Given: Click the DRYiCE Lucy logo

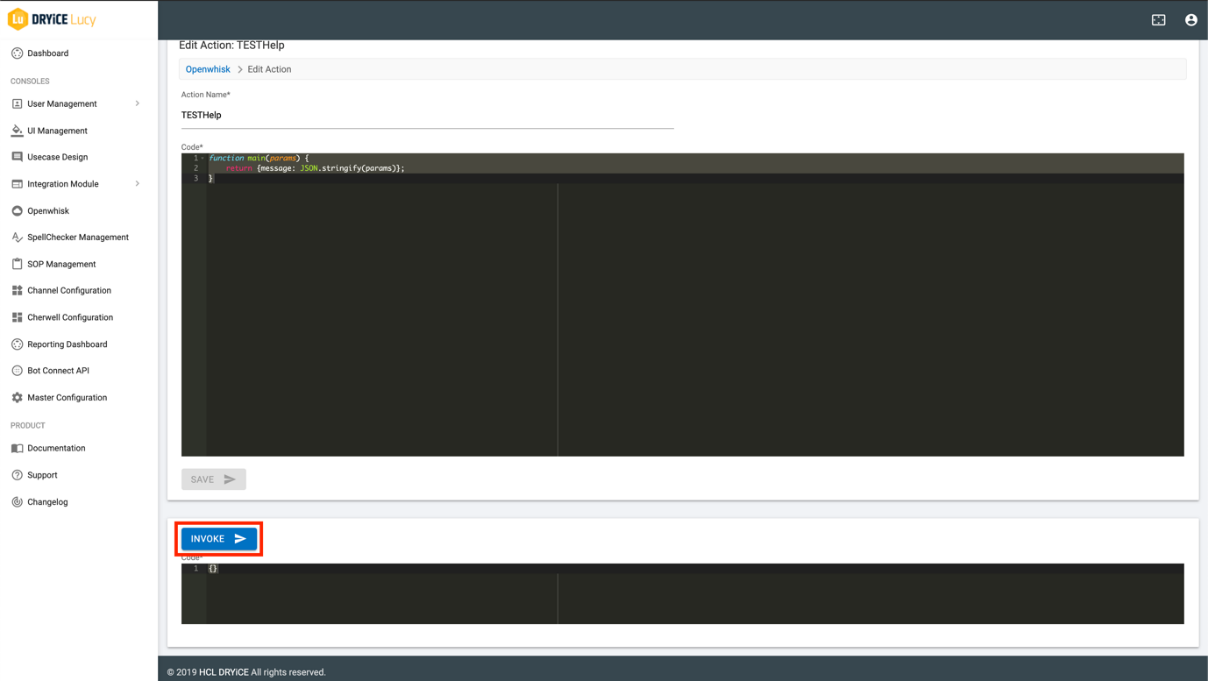Looking at the screenshot, I should point(52,20).
